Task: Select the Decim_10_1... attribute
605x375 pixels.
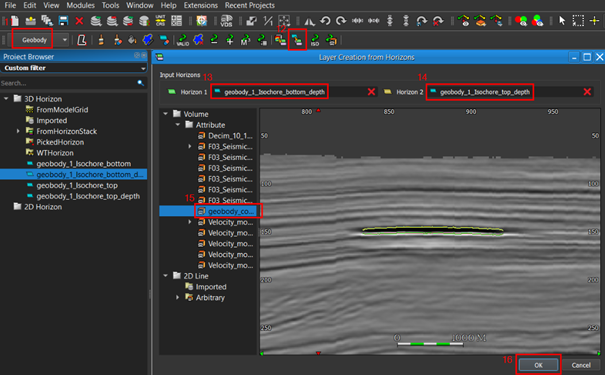Action: (230, 135)
